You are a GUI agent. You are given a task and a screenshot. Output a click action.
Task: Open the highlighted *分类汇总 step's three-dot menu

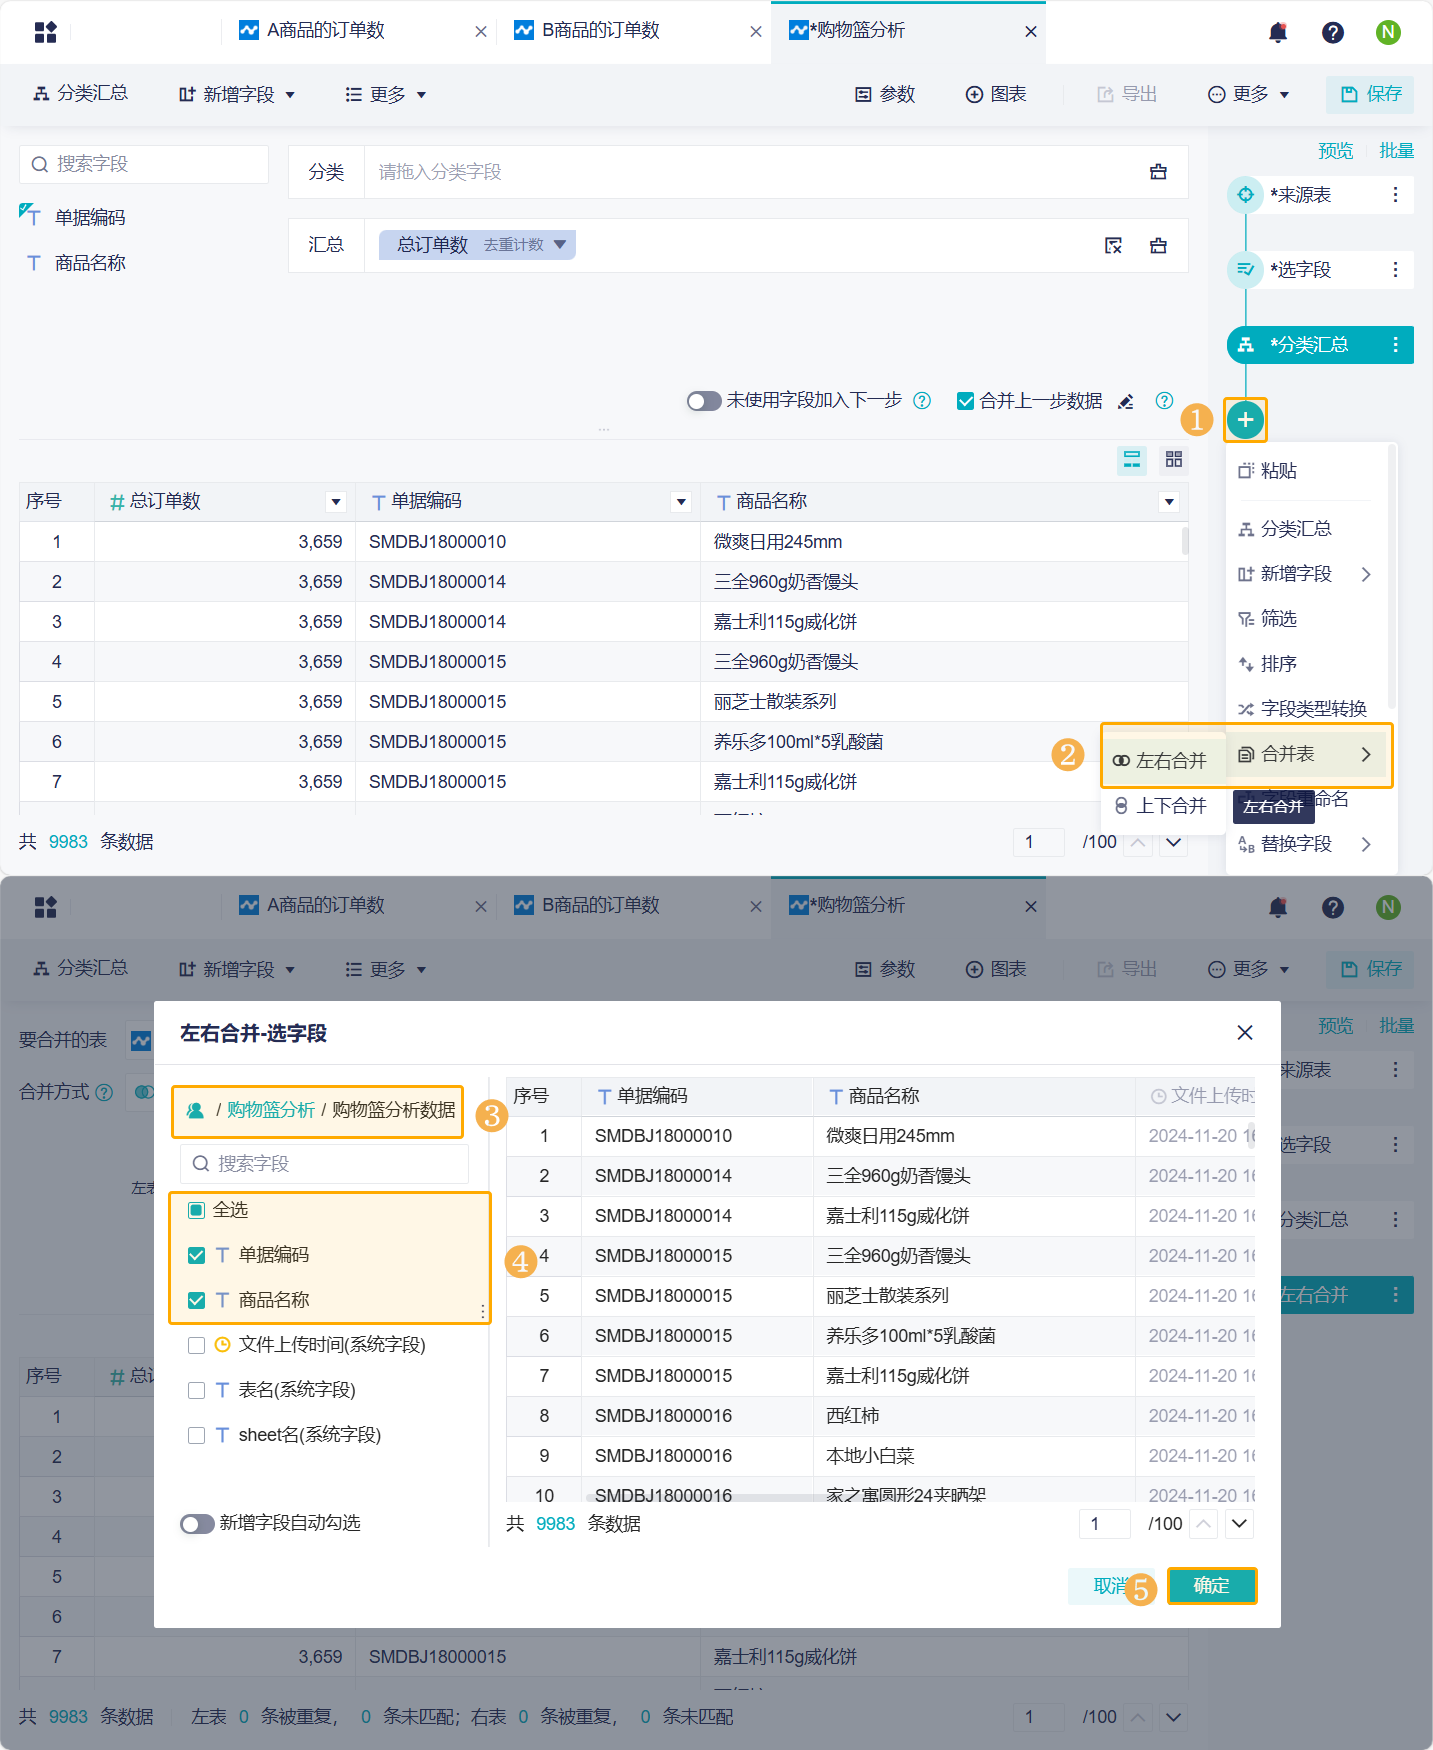(1395, 345)
